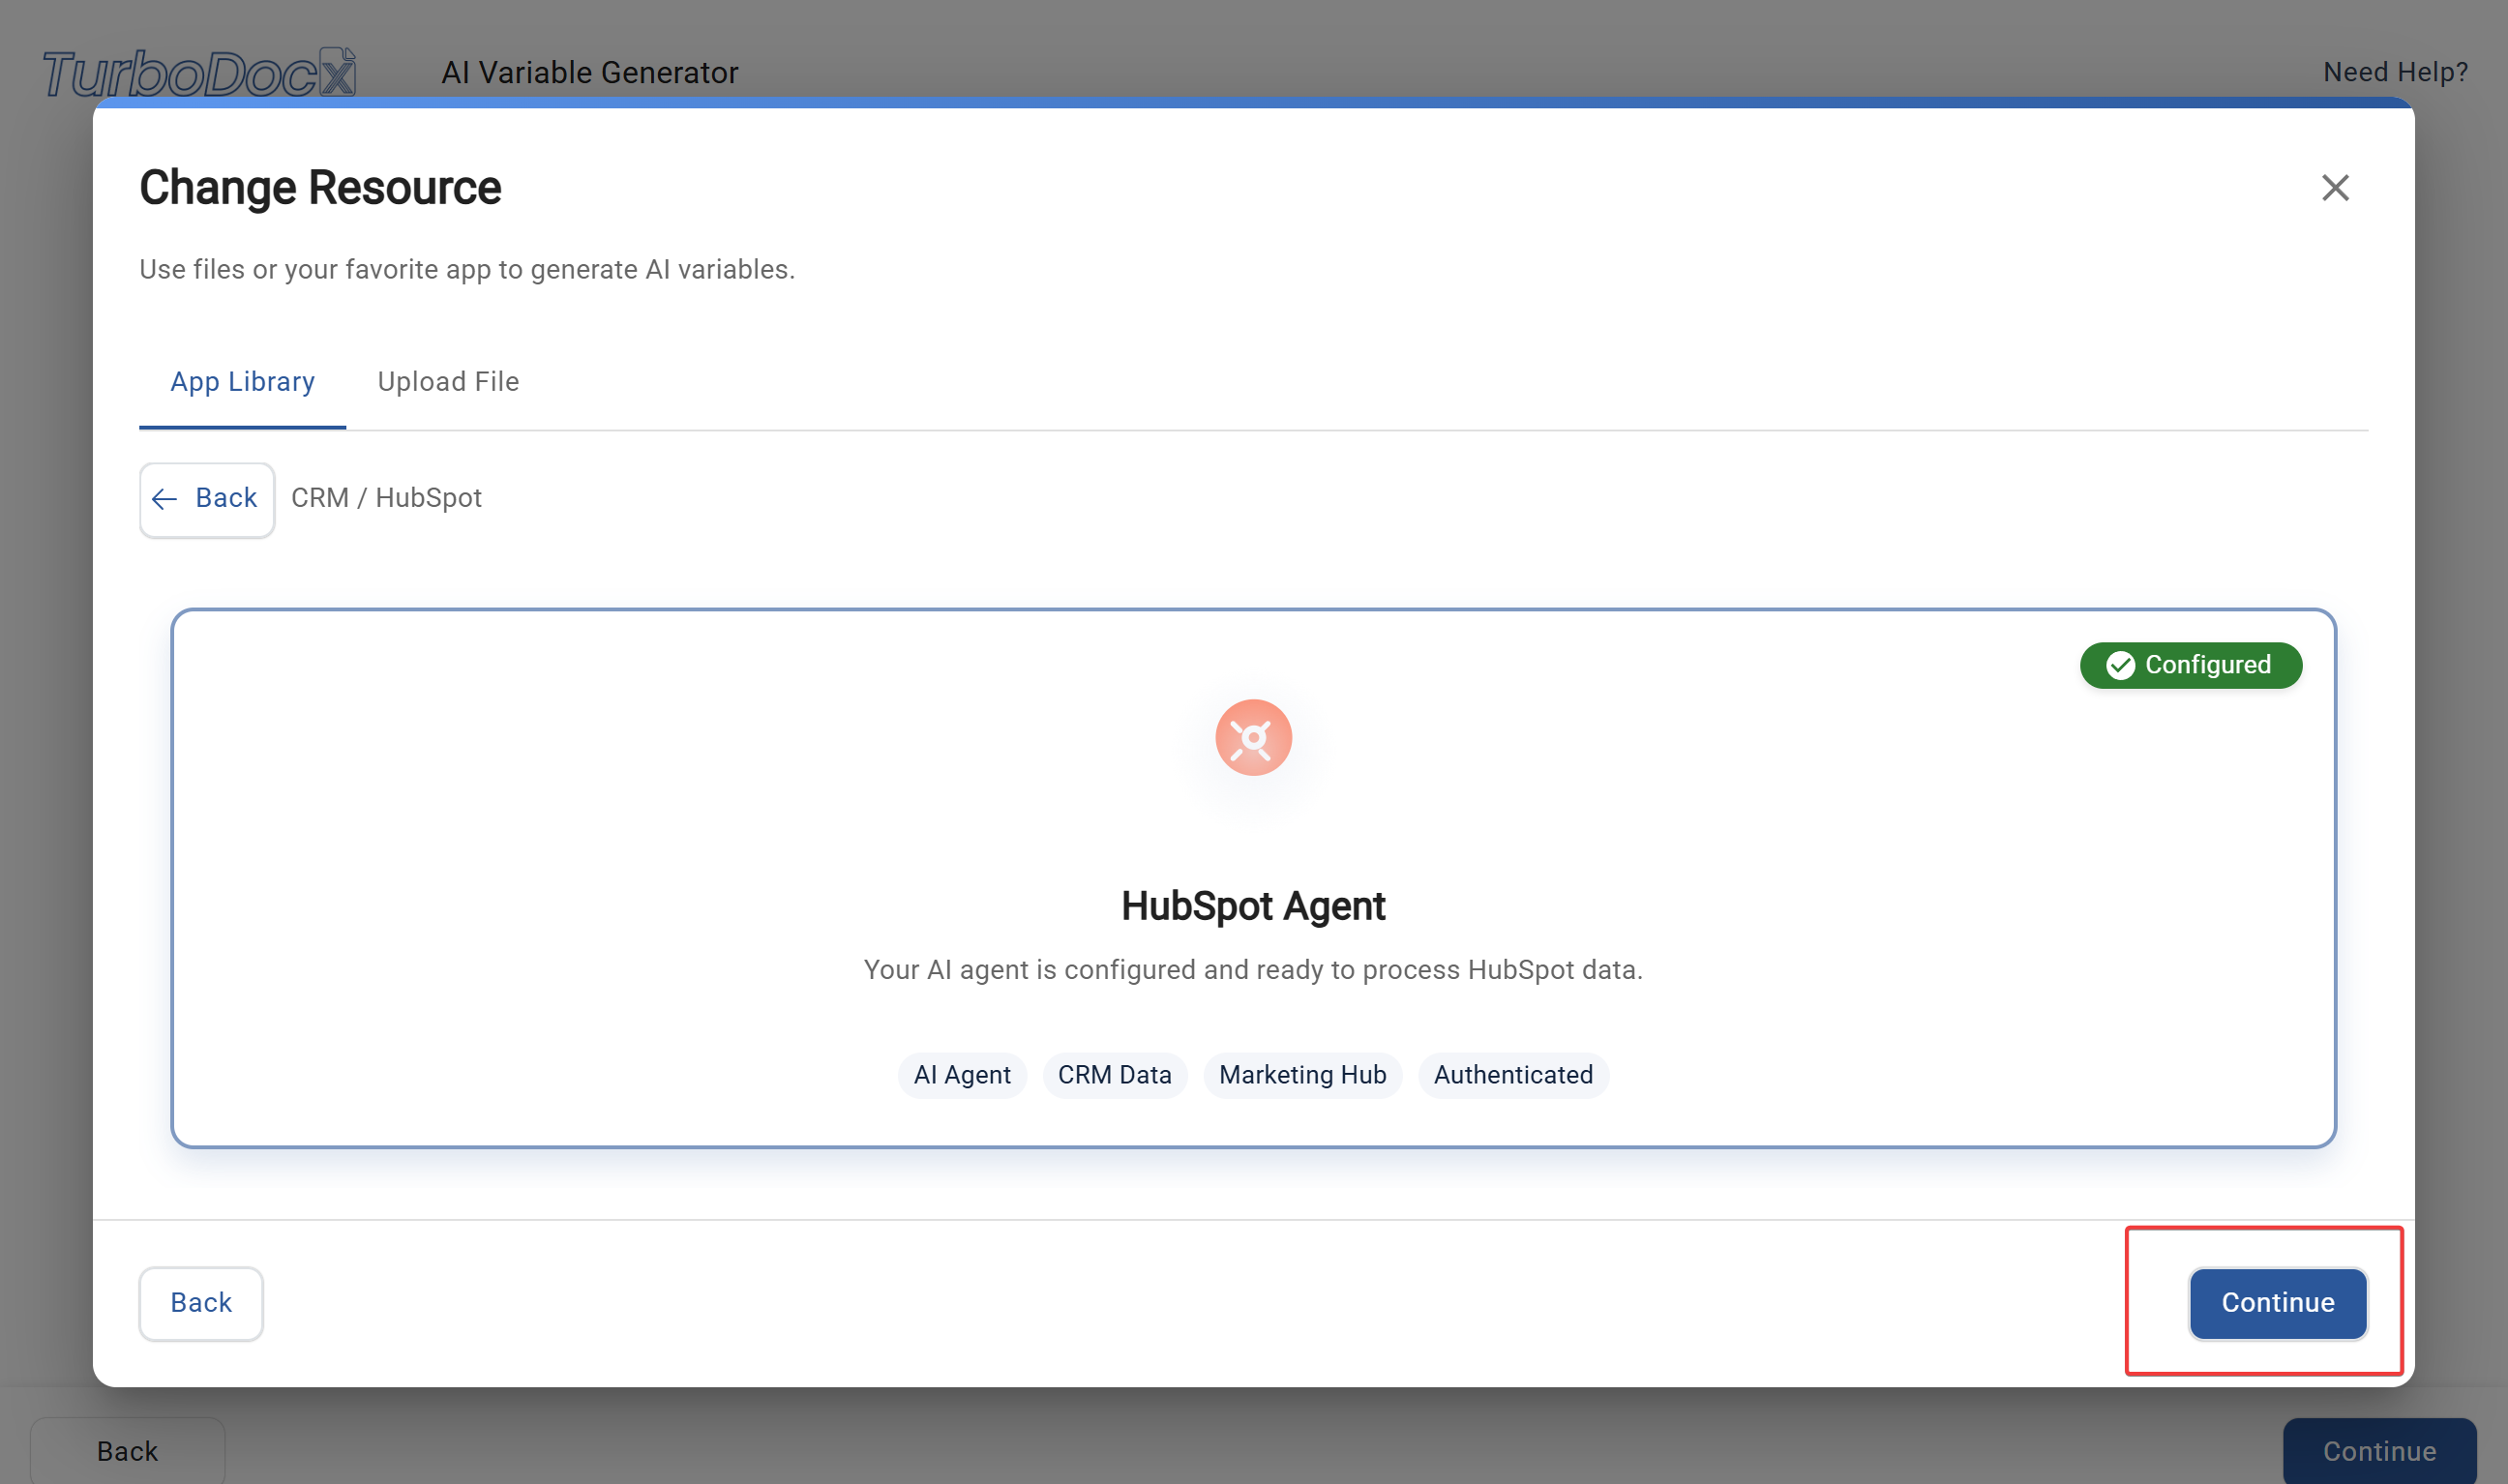Click the Authenticated tag
This screenshot has width=2508, height=1484.
click(x=1513, y=1075)
